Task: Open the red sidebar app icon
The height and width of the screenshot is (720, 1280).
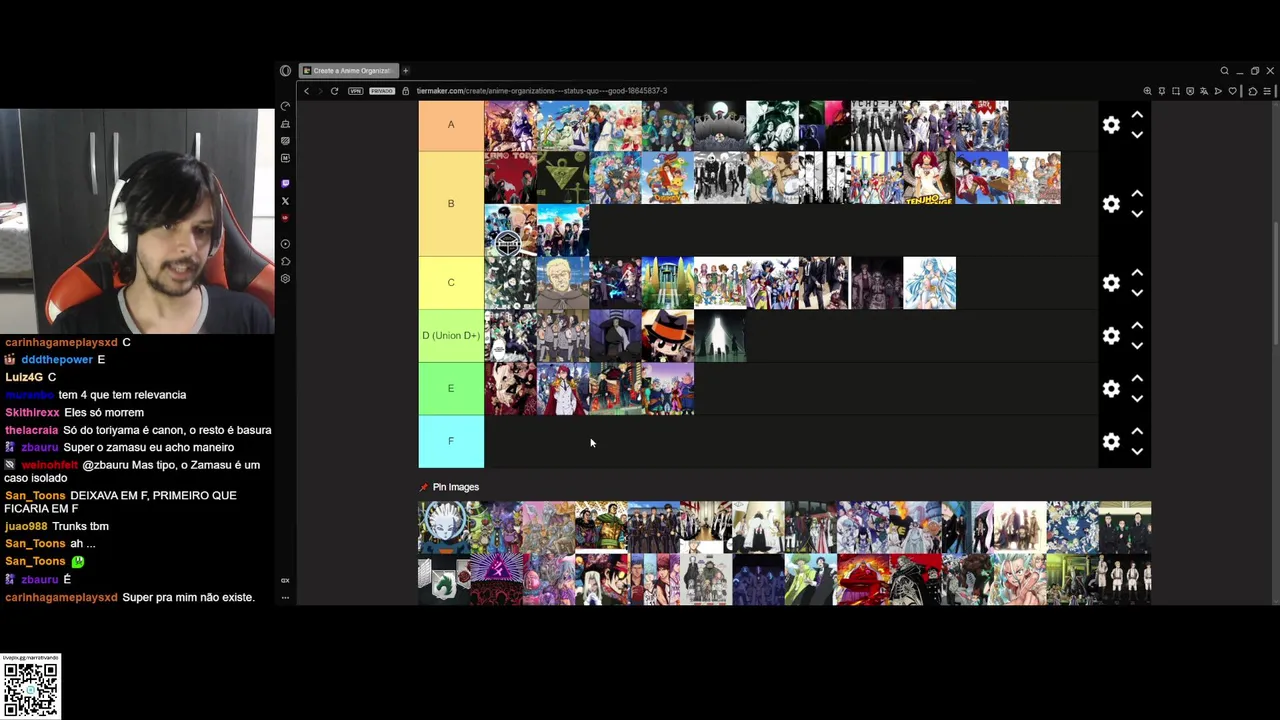Action: coord(285,218)
